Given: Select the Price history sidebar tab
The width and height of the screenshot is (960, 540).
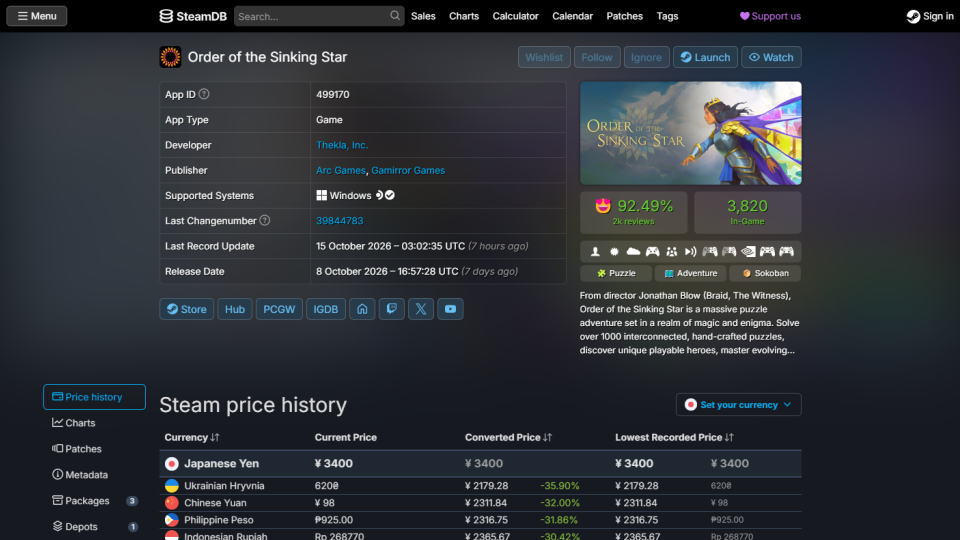Looking at the screenshot, I should tap(94, 397).
